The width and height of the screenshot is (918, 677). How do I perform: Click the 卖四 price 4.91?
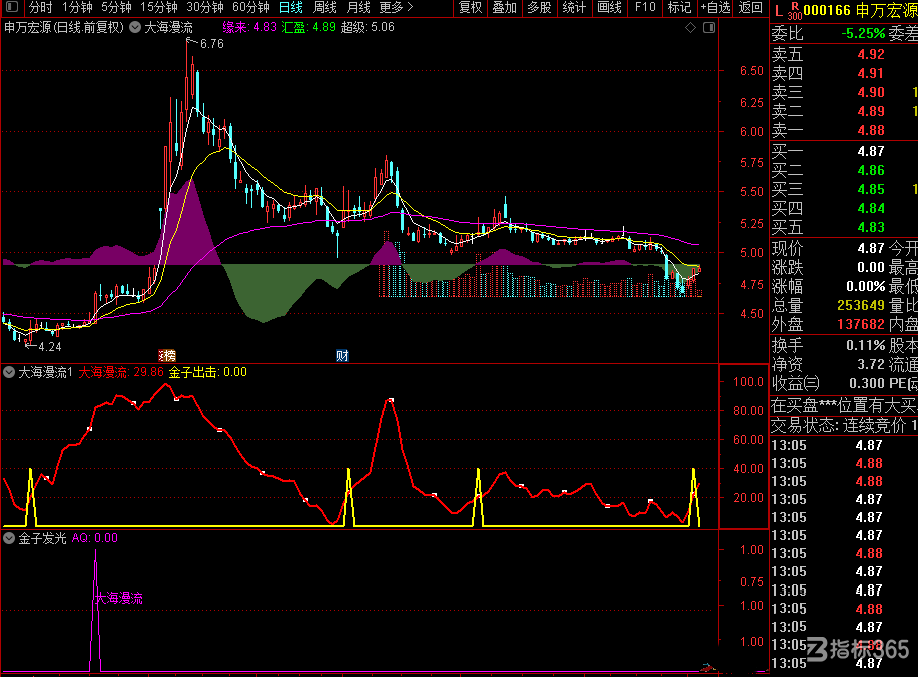click(x=871, y=73)
